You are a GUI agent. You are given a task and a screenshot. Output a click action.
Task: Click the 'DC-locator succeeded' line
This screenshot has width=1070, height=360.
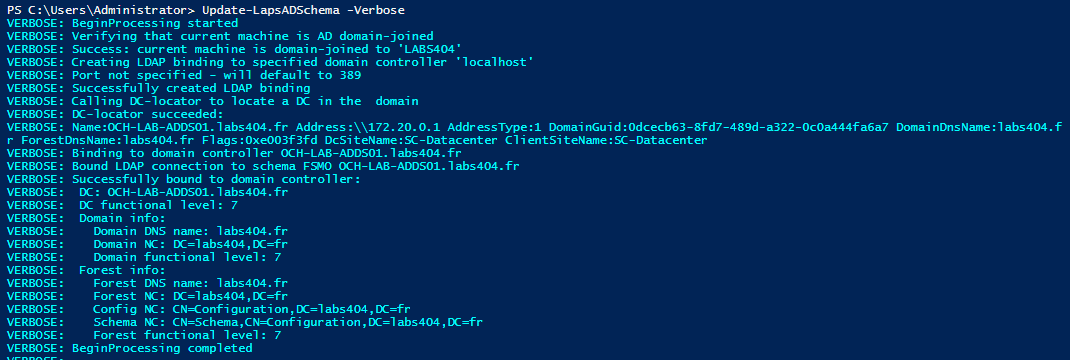[115, 114]
